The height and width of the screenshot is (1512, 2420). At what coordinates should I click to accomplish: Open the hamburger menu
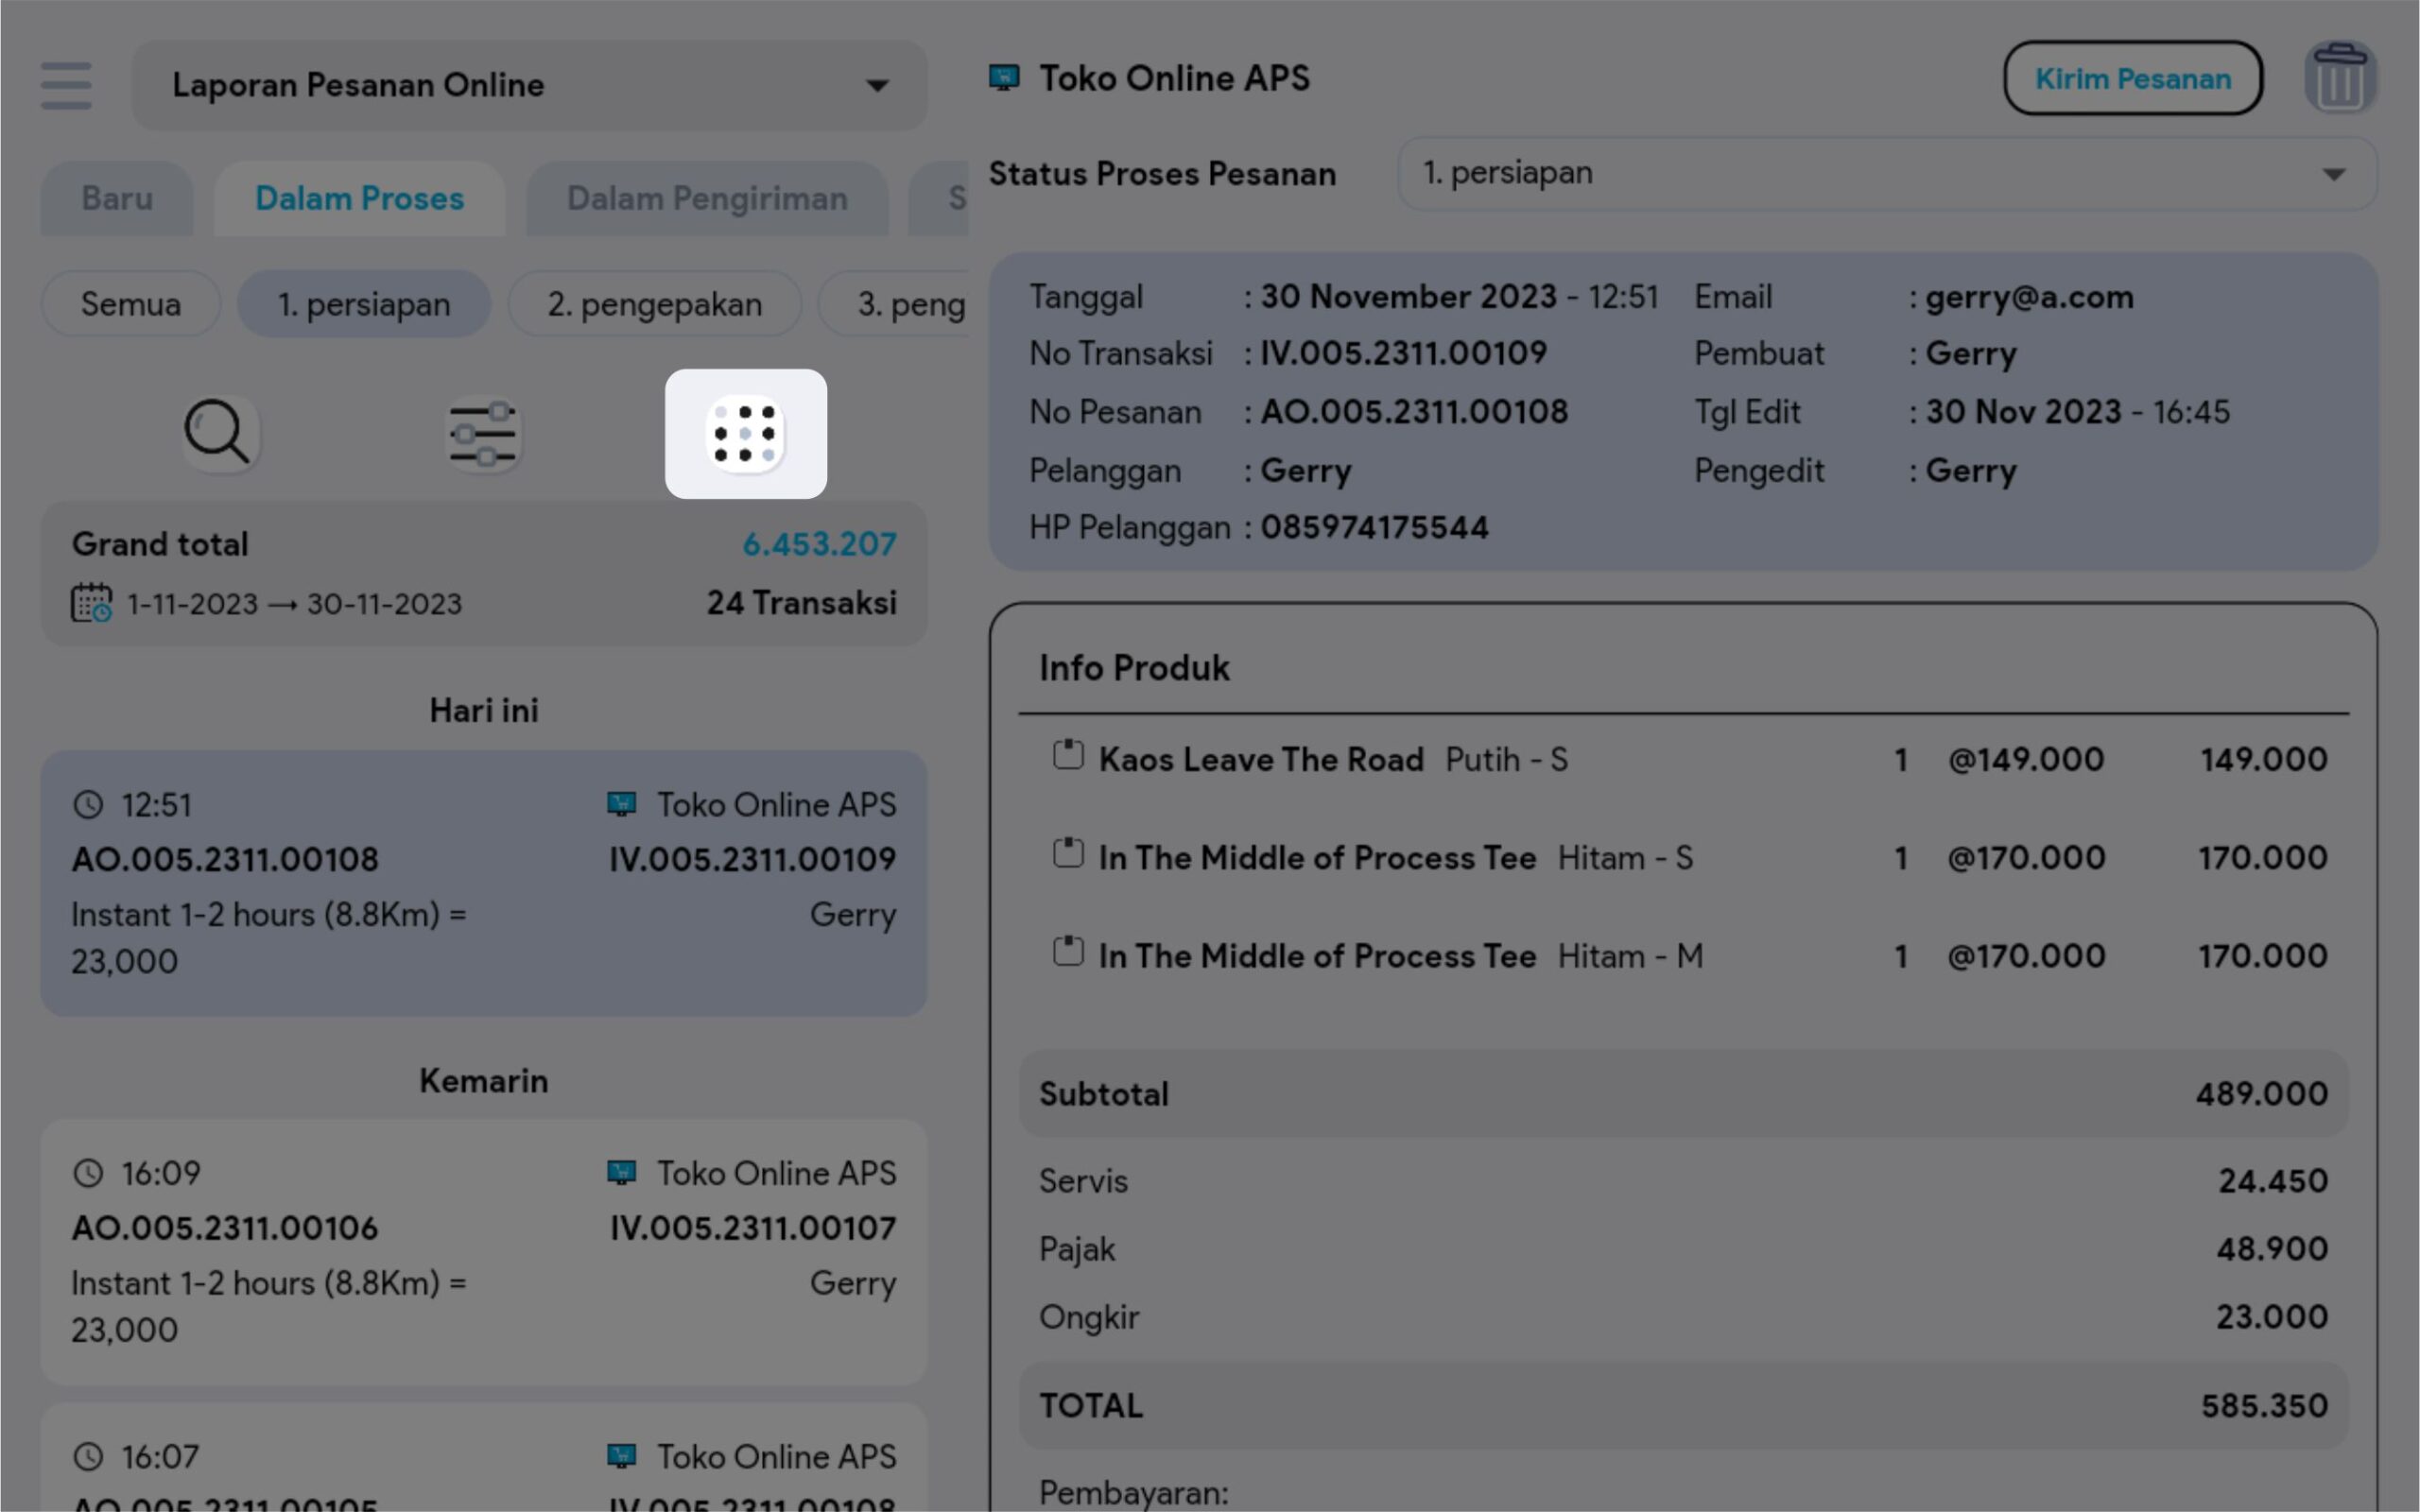coord(66,85)
